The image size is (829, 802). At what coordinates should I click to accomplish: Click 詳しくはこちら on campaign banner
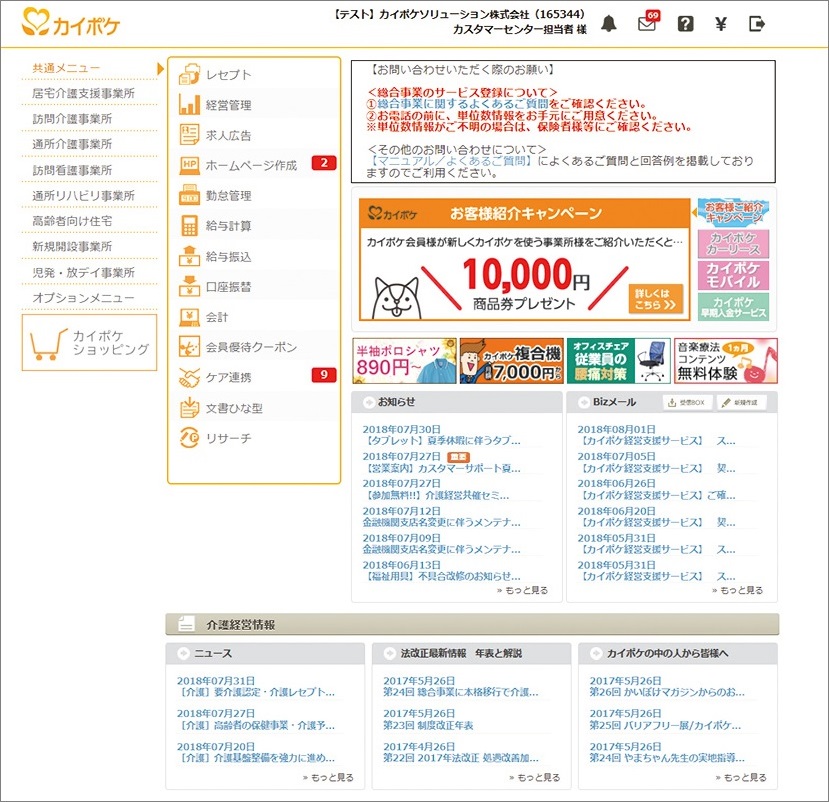tap(655, 299)
